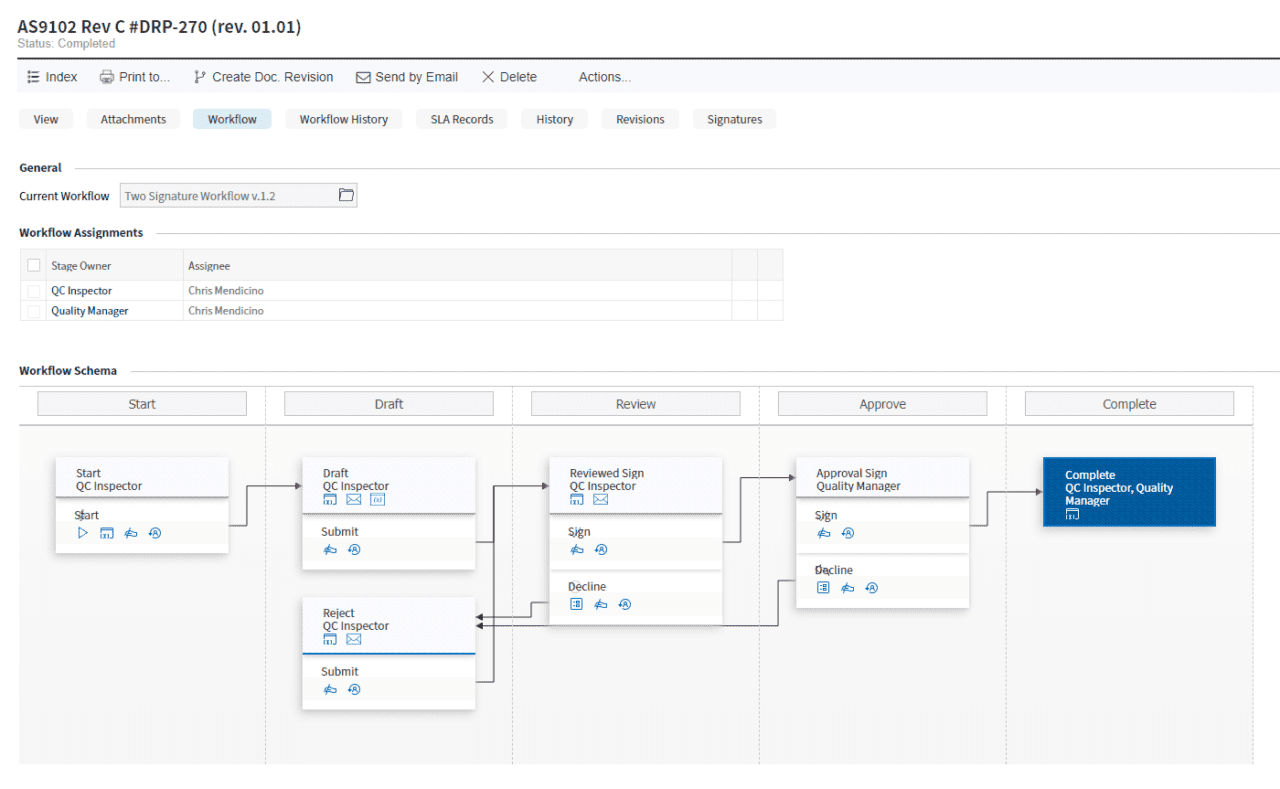Click the form icon under Decline in Approval Sign
This screenshot has height=789, width=1280.
[x=822, y=588]
